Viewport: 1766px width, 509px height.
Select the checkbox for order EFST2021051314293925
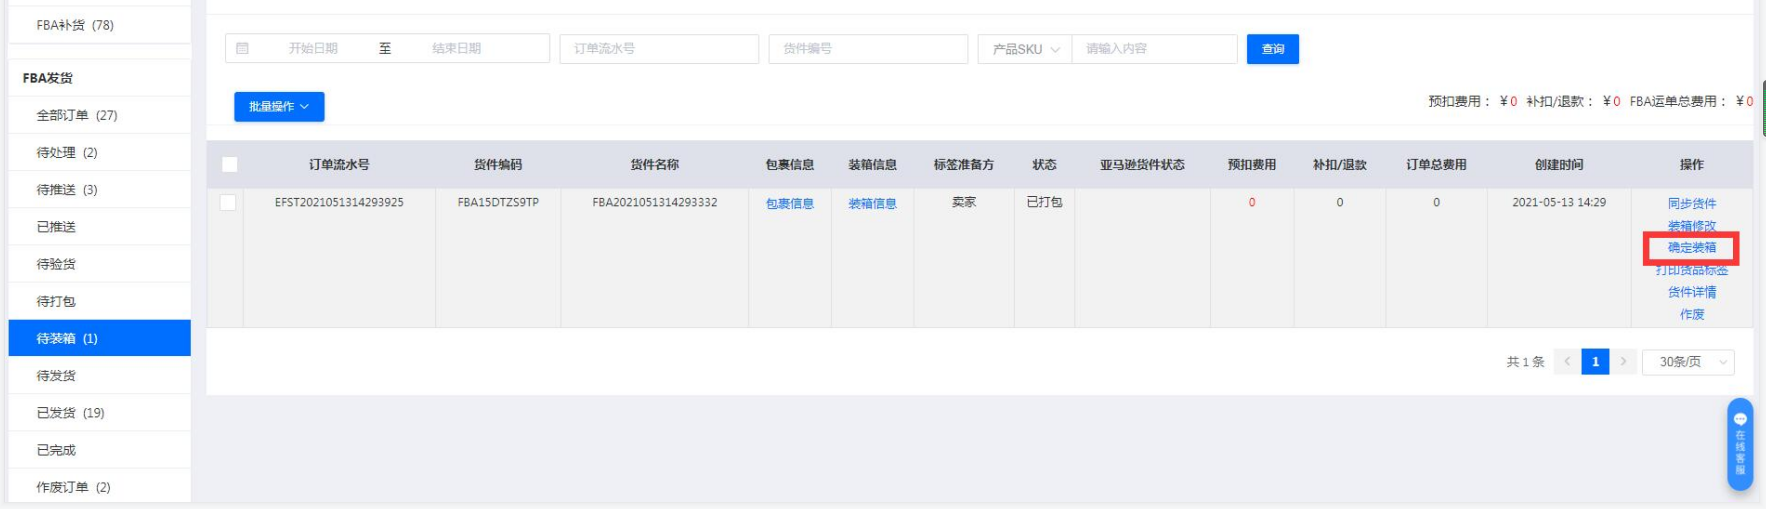228,203
